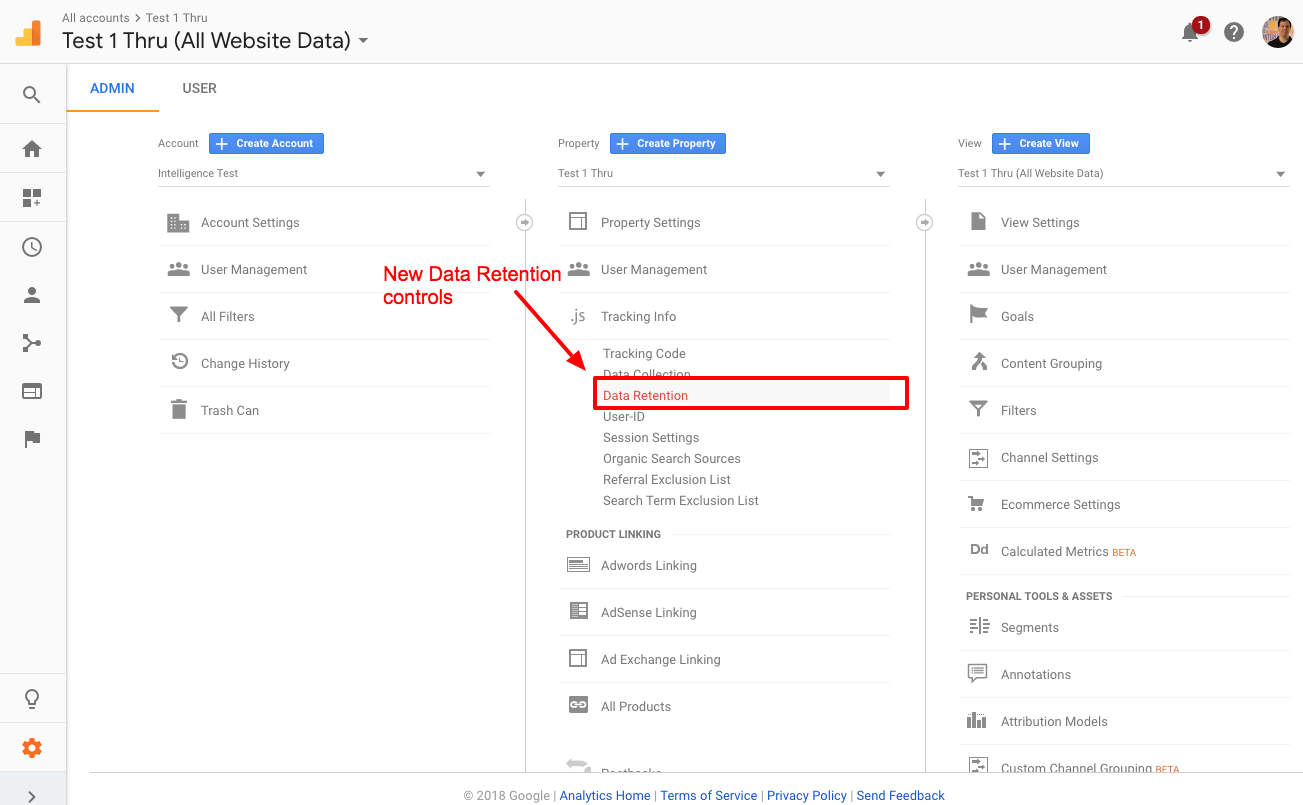Open Behavior reports window icon
The image size is (1303, 805).
tap(32, 391)
